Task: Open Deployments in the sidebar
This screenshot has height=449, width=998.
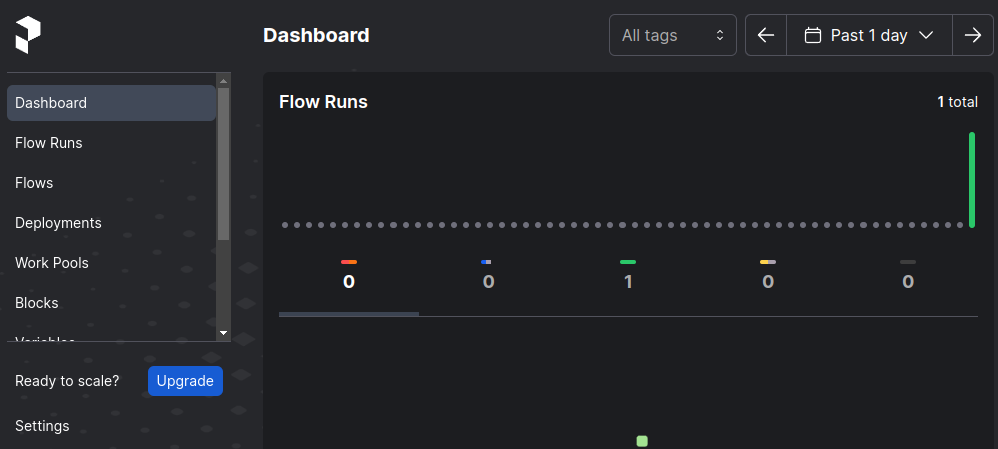Action: pos(58,223)
